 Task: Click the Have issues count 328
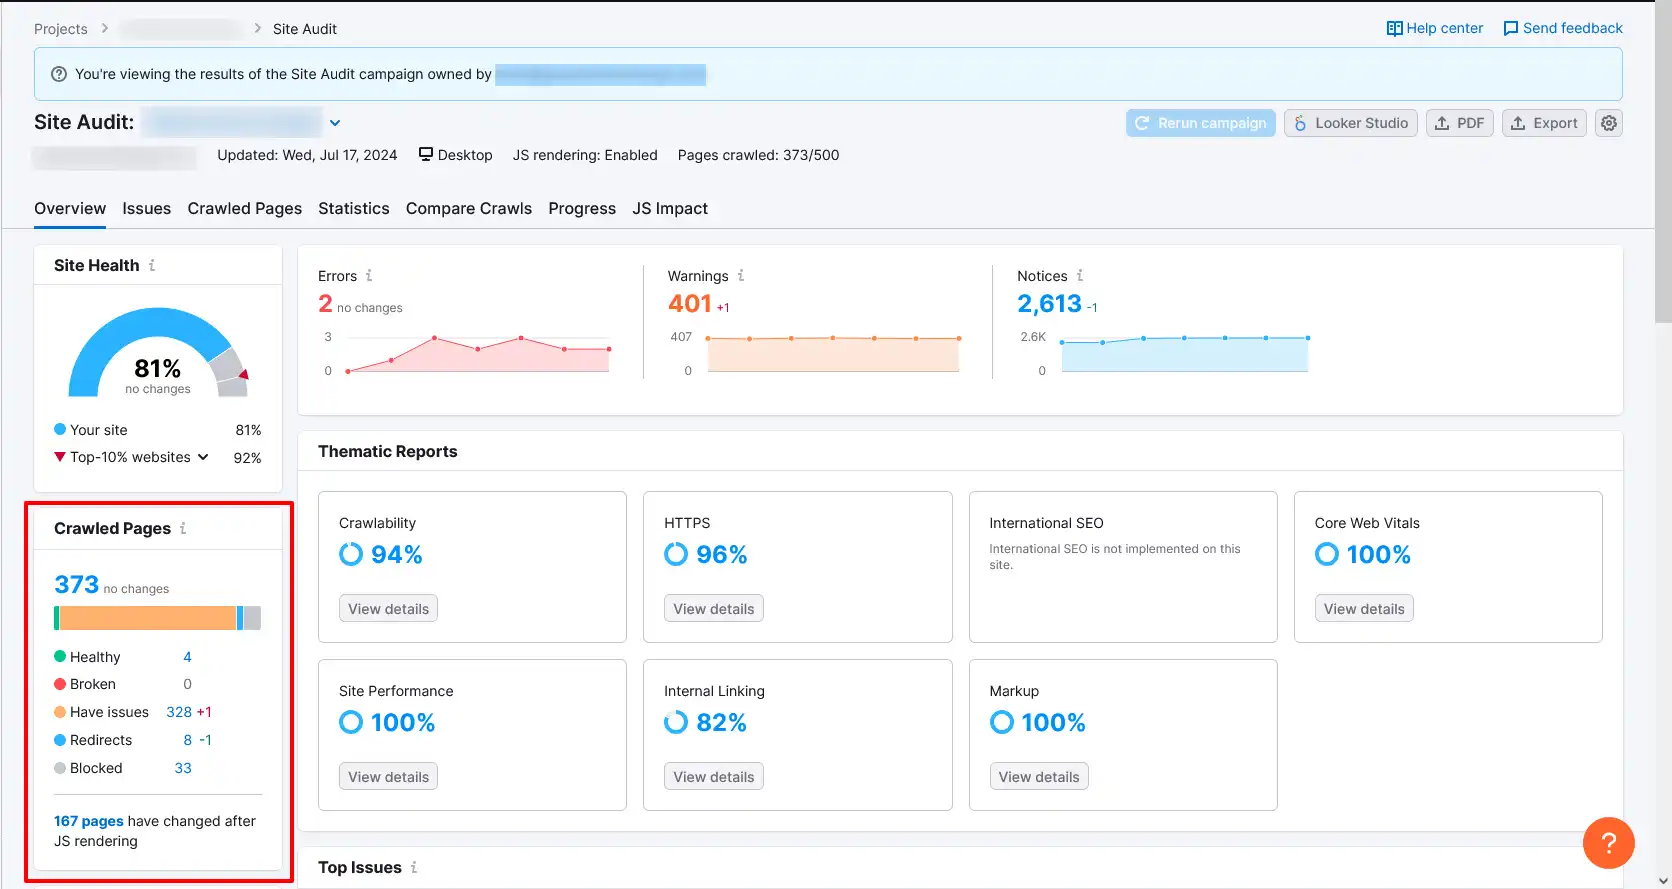(x=179, y=712)
